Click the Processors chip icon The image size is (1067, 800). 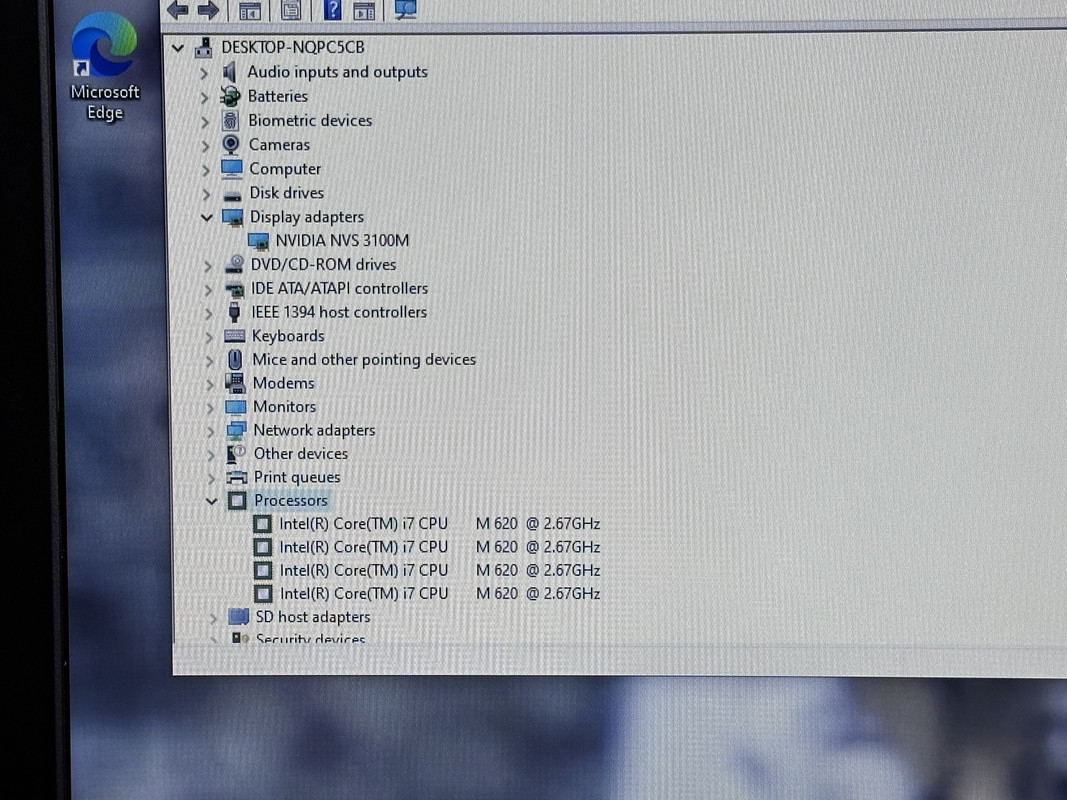[237, 501]
